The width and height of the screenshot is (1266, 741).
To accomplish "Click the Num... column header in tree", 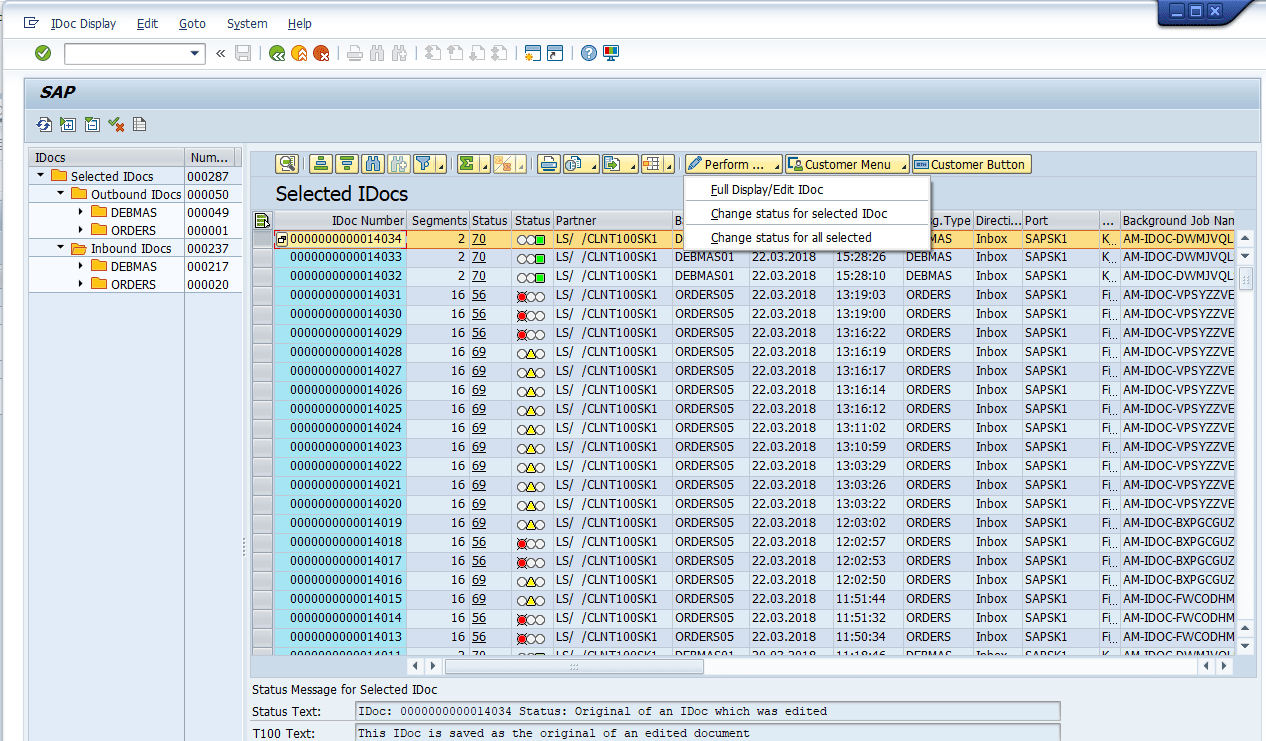I will (x=209, y=157).
